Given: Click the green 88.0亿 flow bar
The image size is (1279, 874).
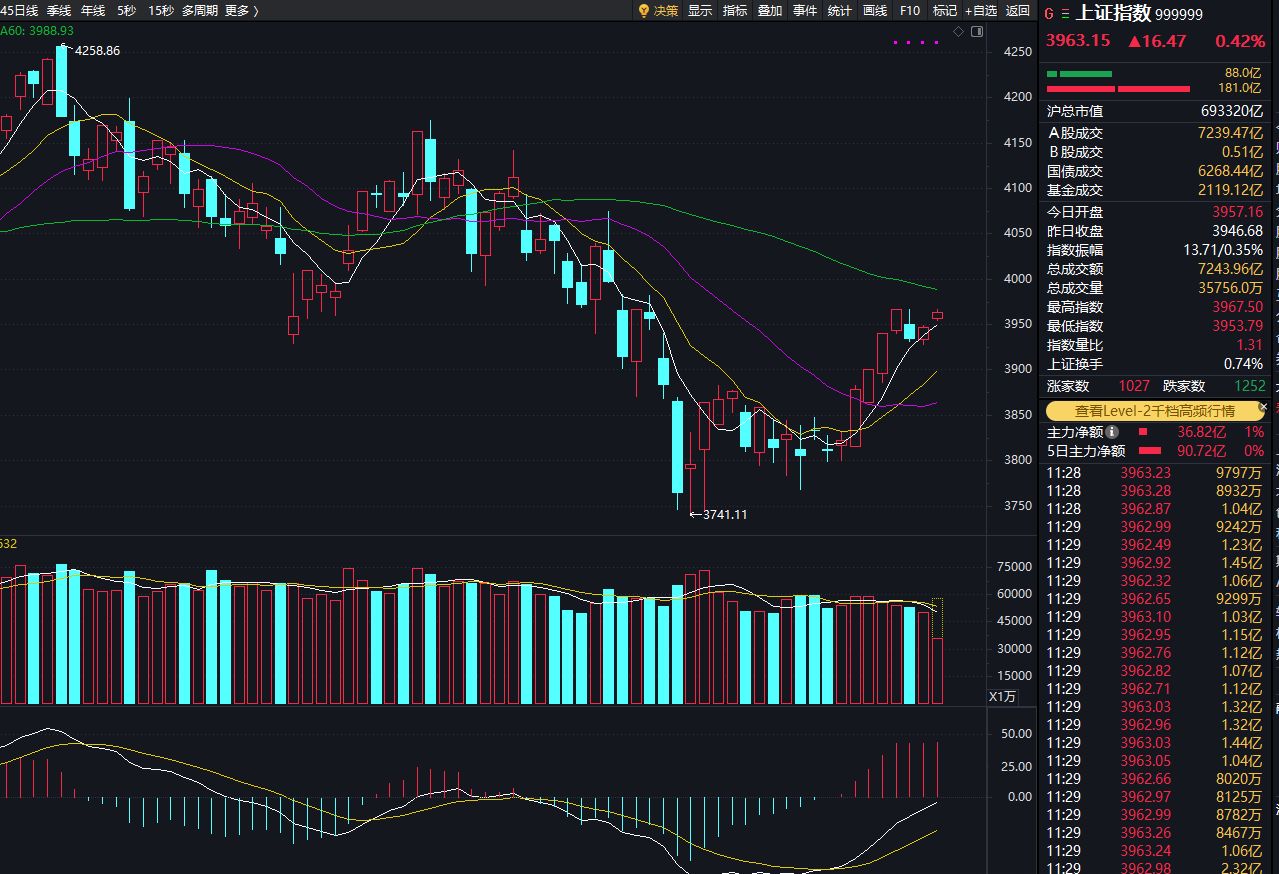Looking at the screenshot, I should 1078,74.
